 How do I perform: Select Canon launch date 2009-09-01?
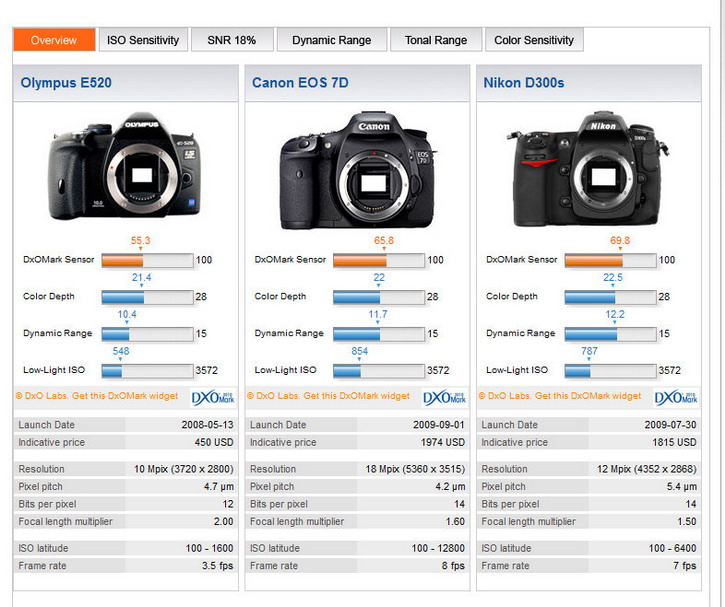tap(439, 424)
